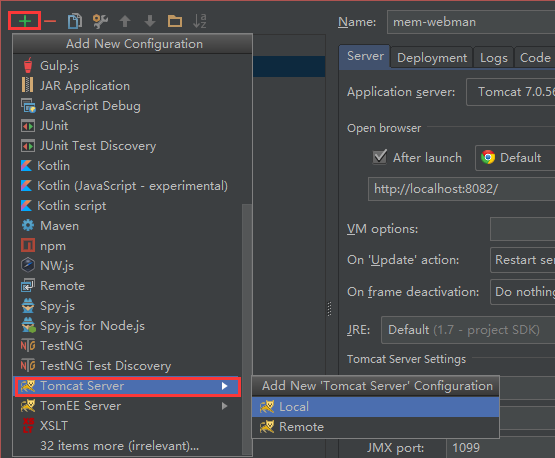This screenshot has height=458, width=555.
Task: Click the move down arrow icon
Action: point(150,21)
